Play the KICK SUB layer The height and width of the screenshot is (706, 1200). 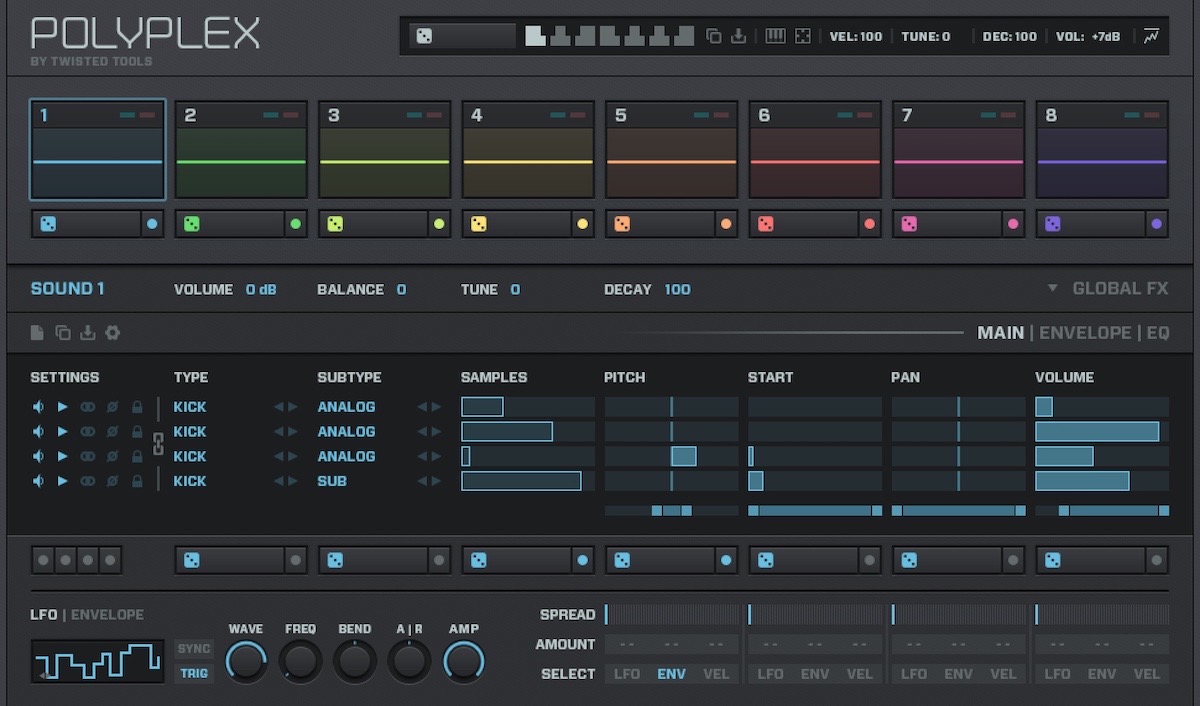62,481
